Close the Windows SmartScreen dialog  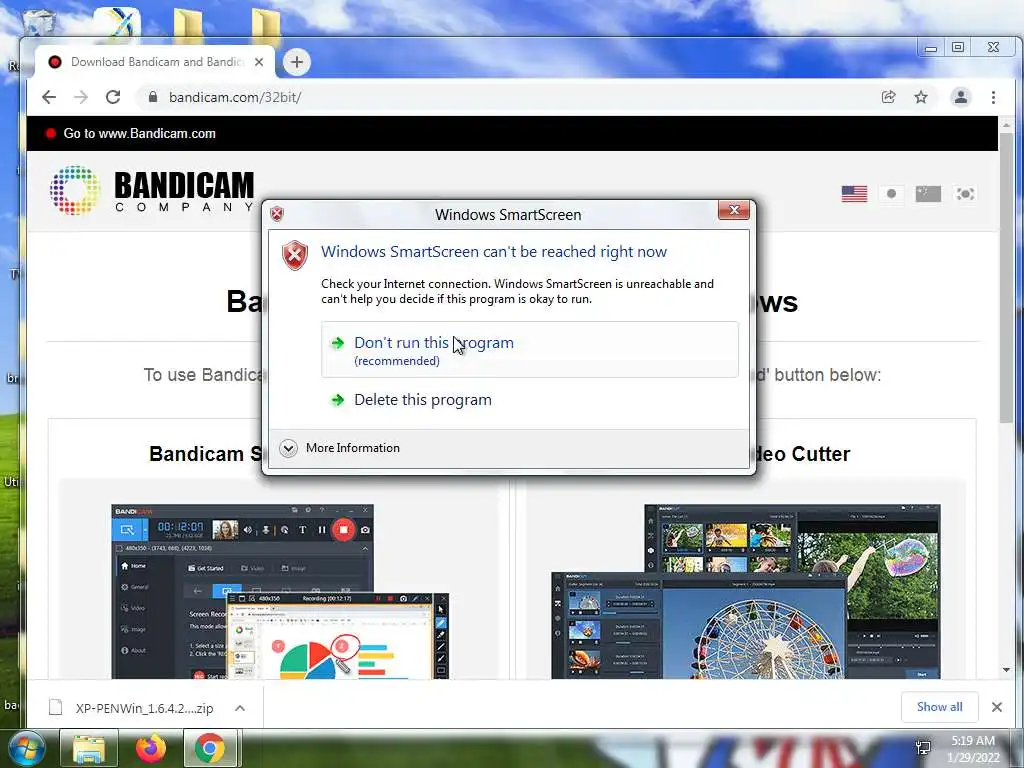coord(733,210)
